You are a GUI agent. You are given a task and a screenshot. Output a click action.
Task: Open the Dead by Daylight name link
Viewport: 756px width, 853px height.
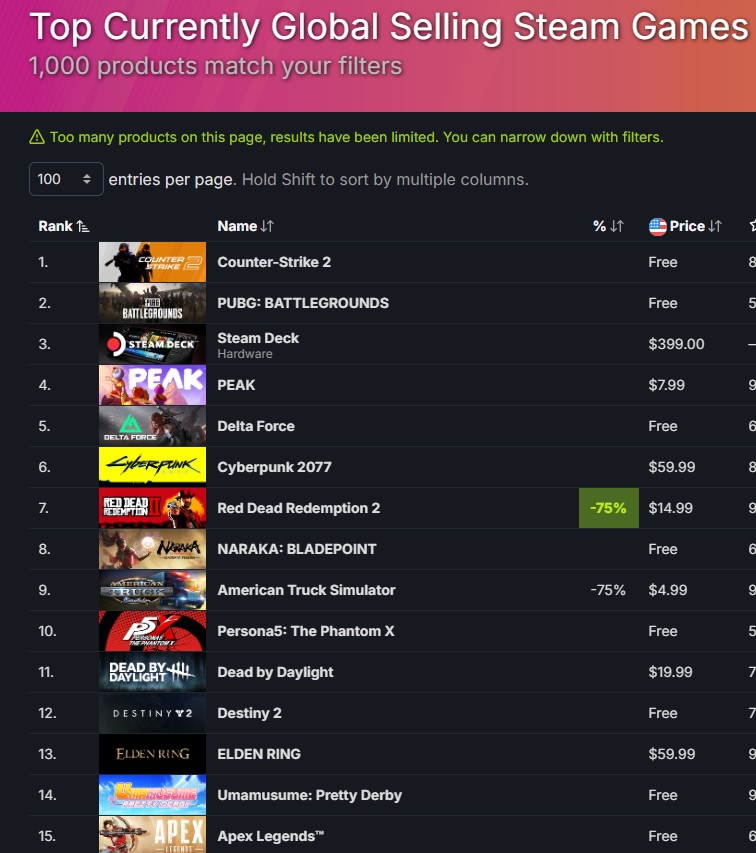coord(275,672)
